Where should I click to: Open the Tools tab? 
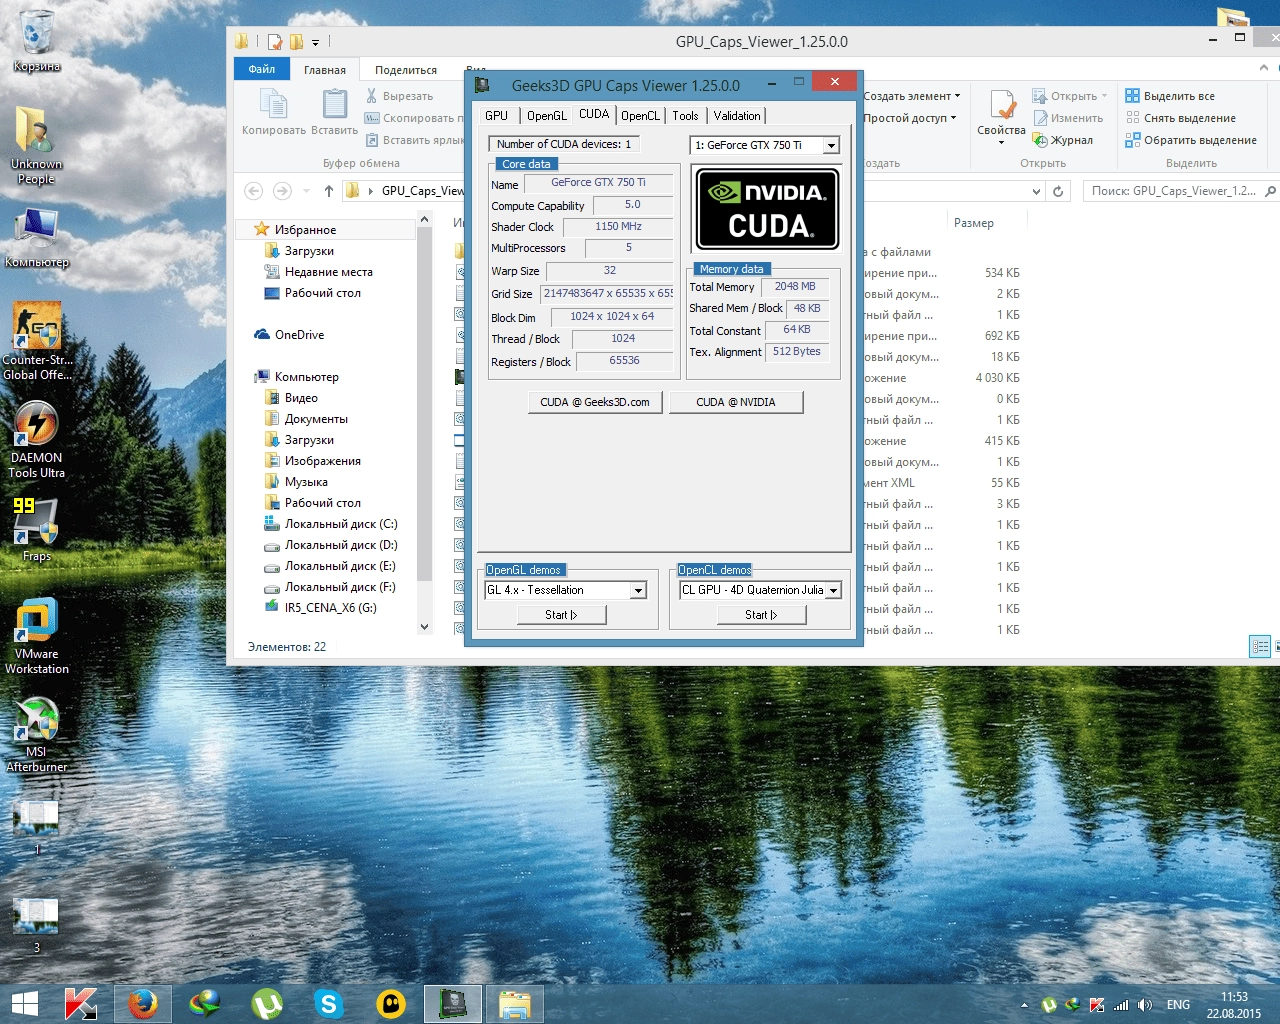click(685, 116)
